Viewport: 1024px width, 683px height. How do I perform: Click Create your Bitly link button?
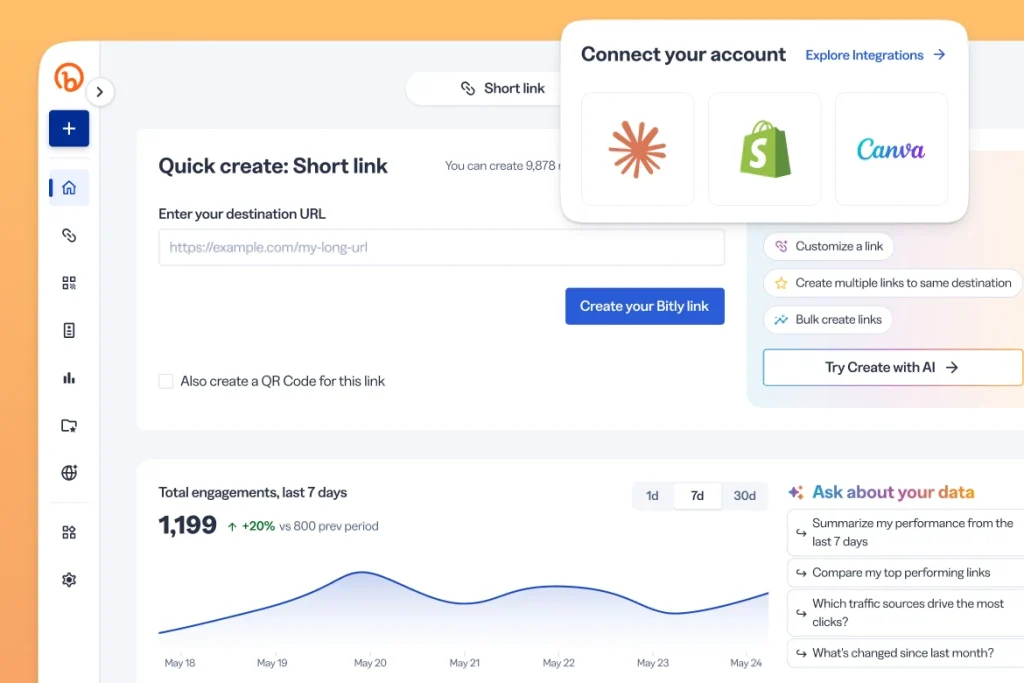click(645, 306)
